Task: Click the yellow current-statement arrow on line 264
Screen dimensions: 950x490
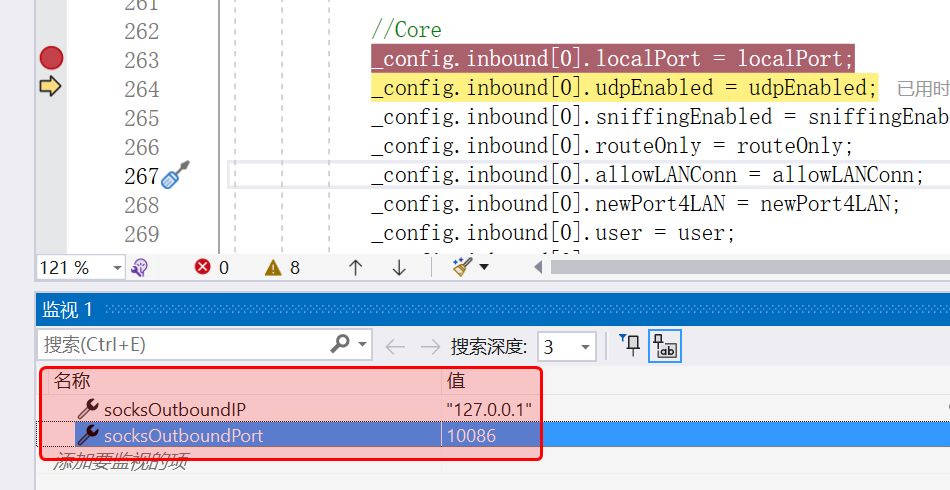Action: [50, 87]
